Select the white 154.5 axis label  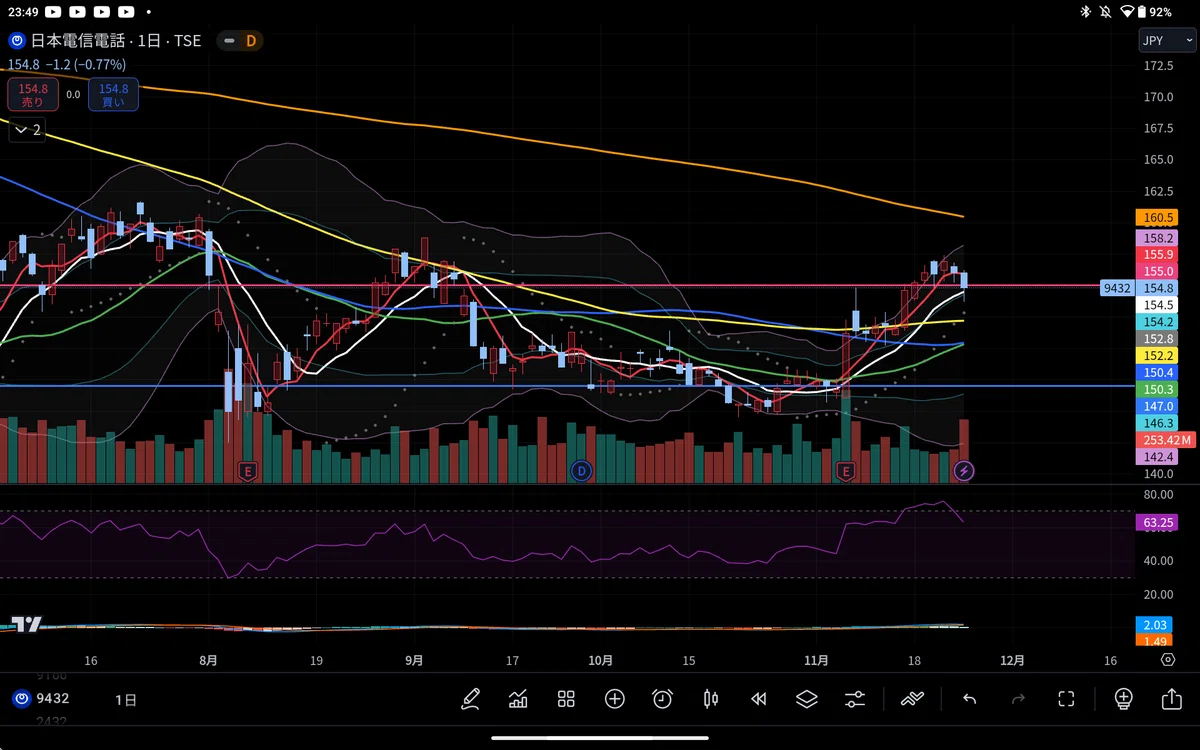pos(1157,305)
